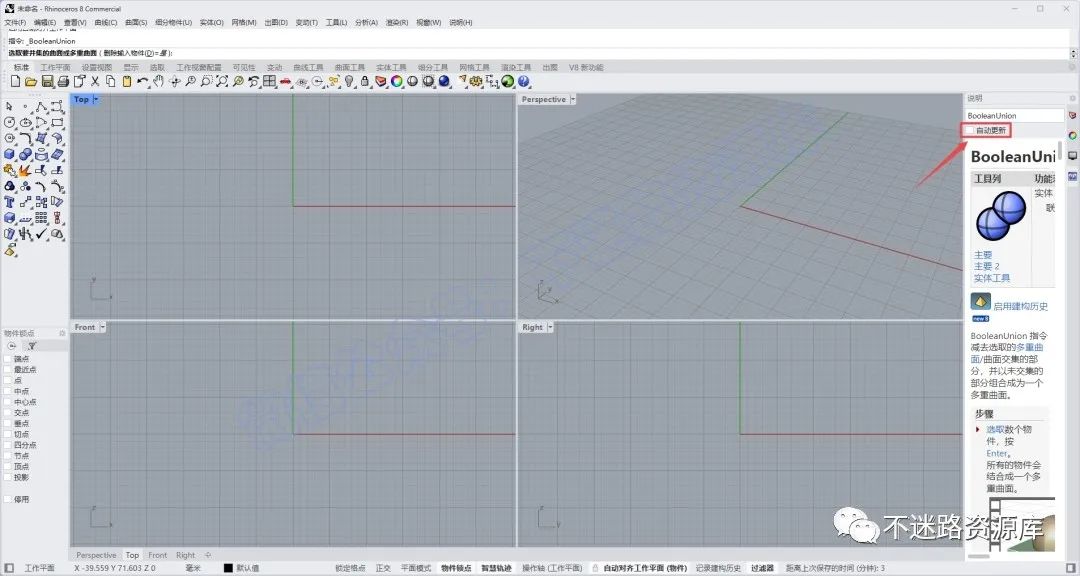Open a file with the folder icon
This screenshot has width=1080, height=576.
[x=31, y=81]
